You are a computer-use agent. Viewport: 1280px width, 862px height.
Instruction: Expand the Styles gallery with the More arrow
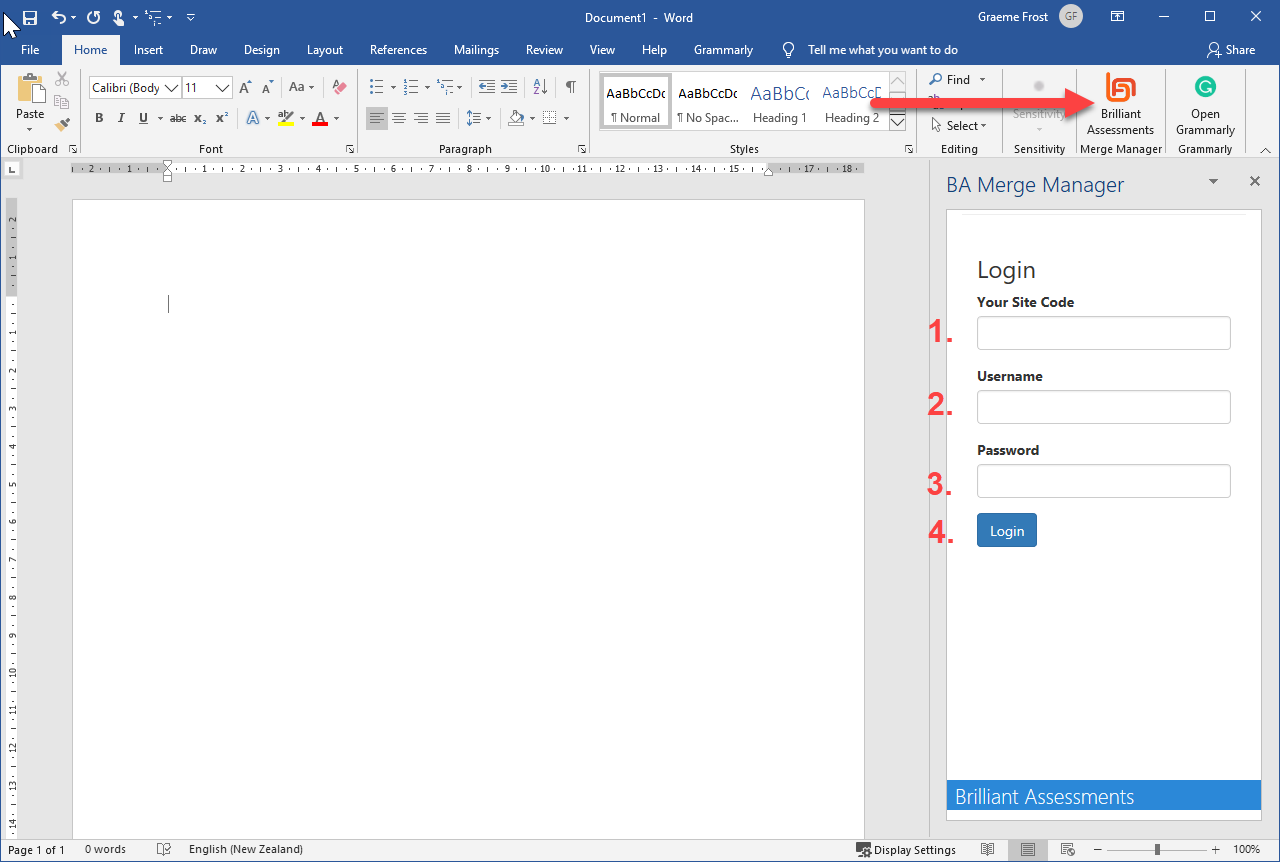(x=897, y=120)
